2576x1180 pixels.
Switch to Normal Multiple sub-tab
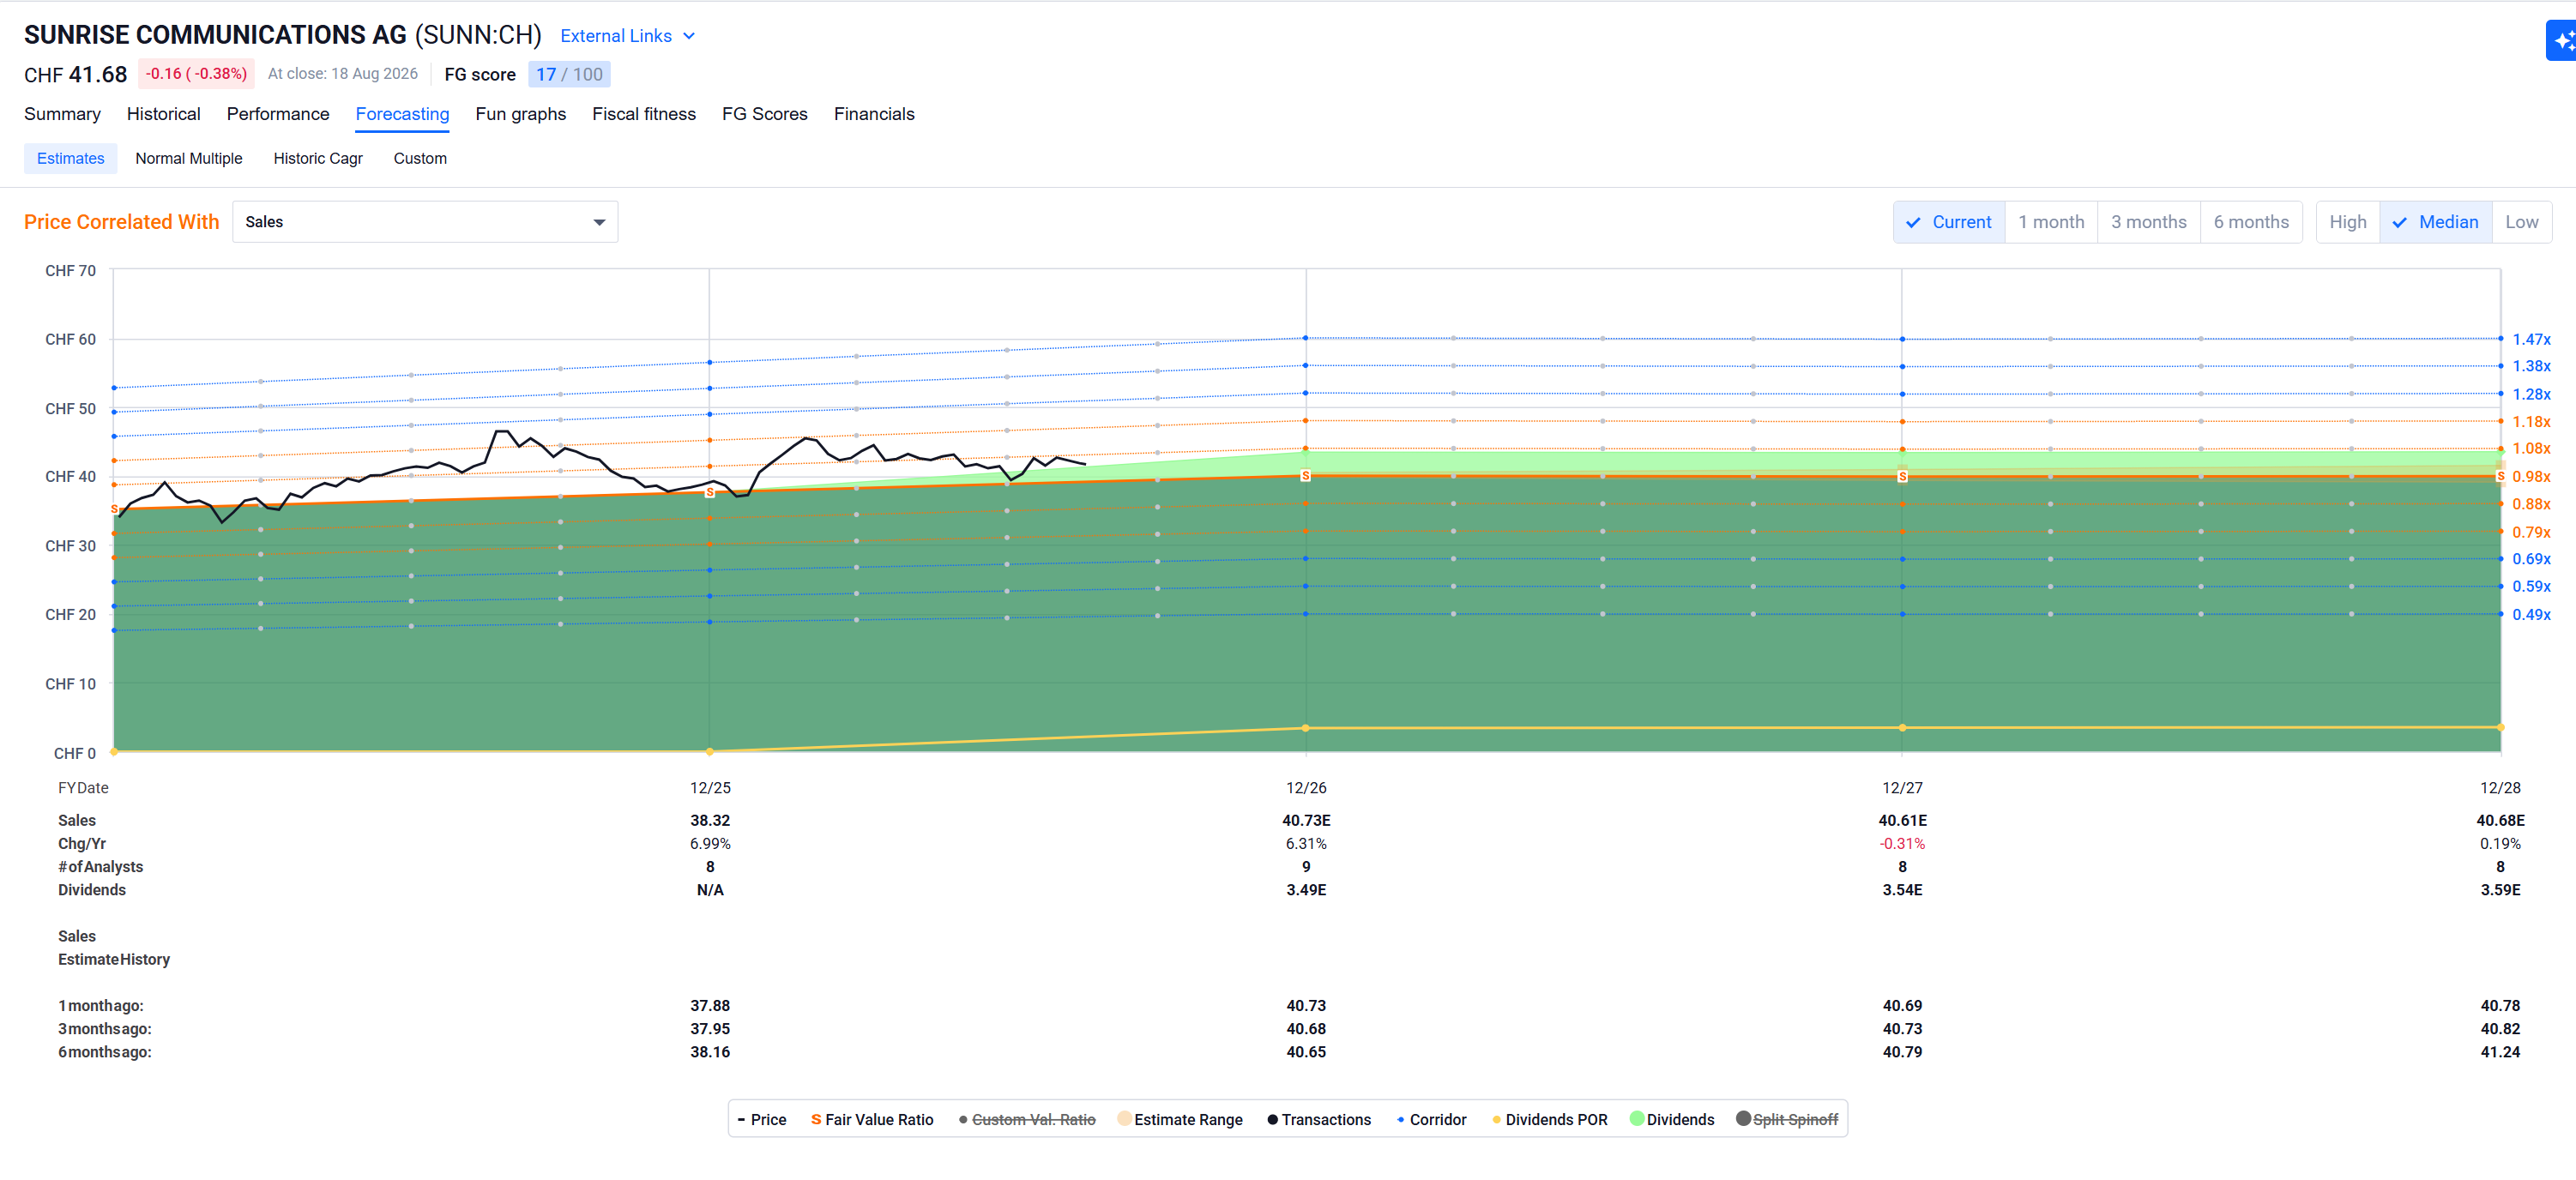[189, 158]
